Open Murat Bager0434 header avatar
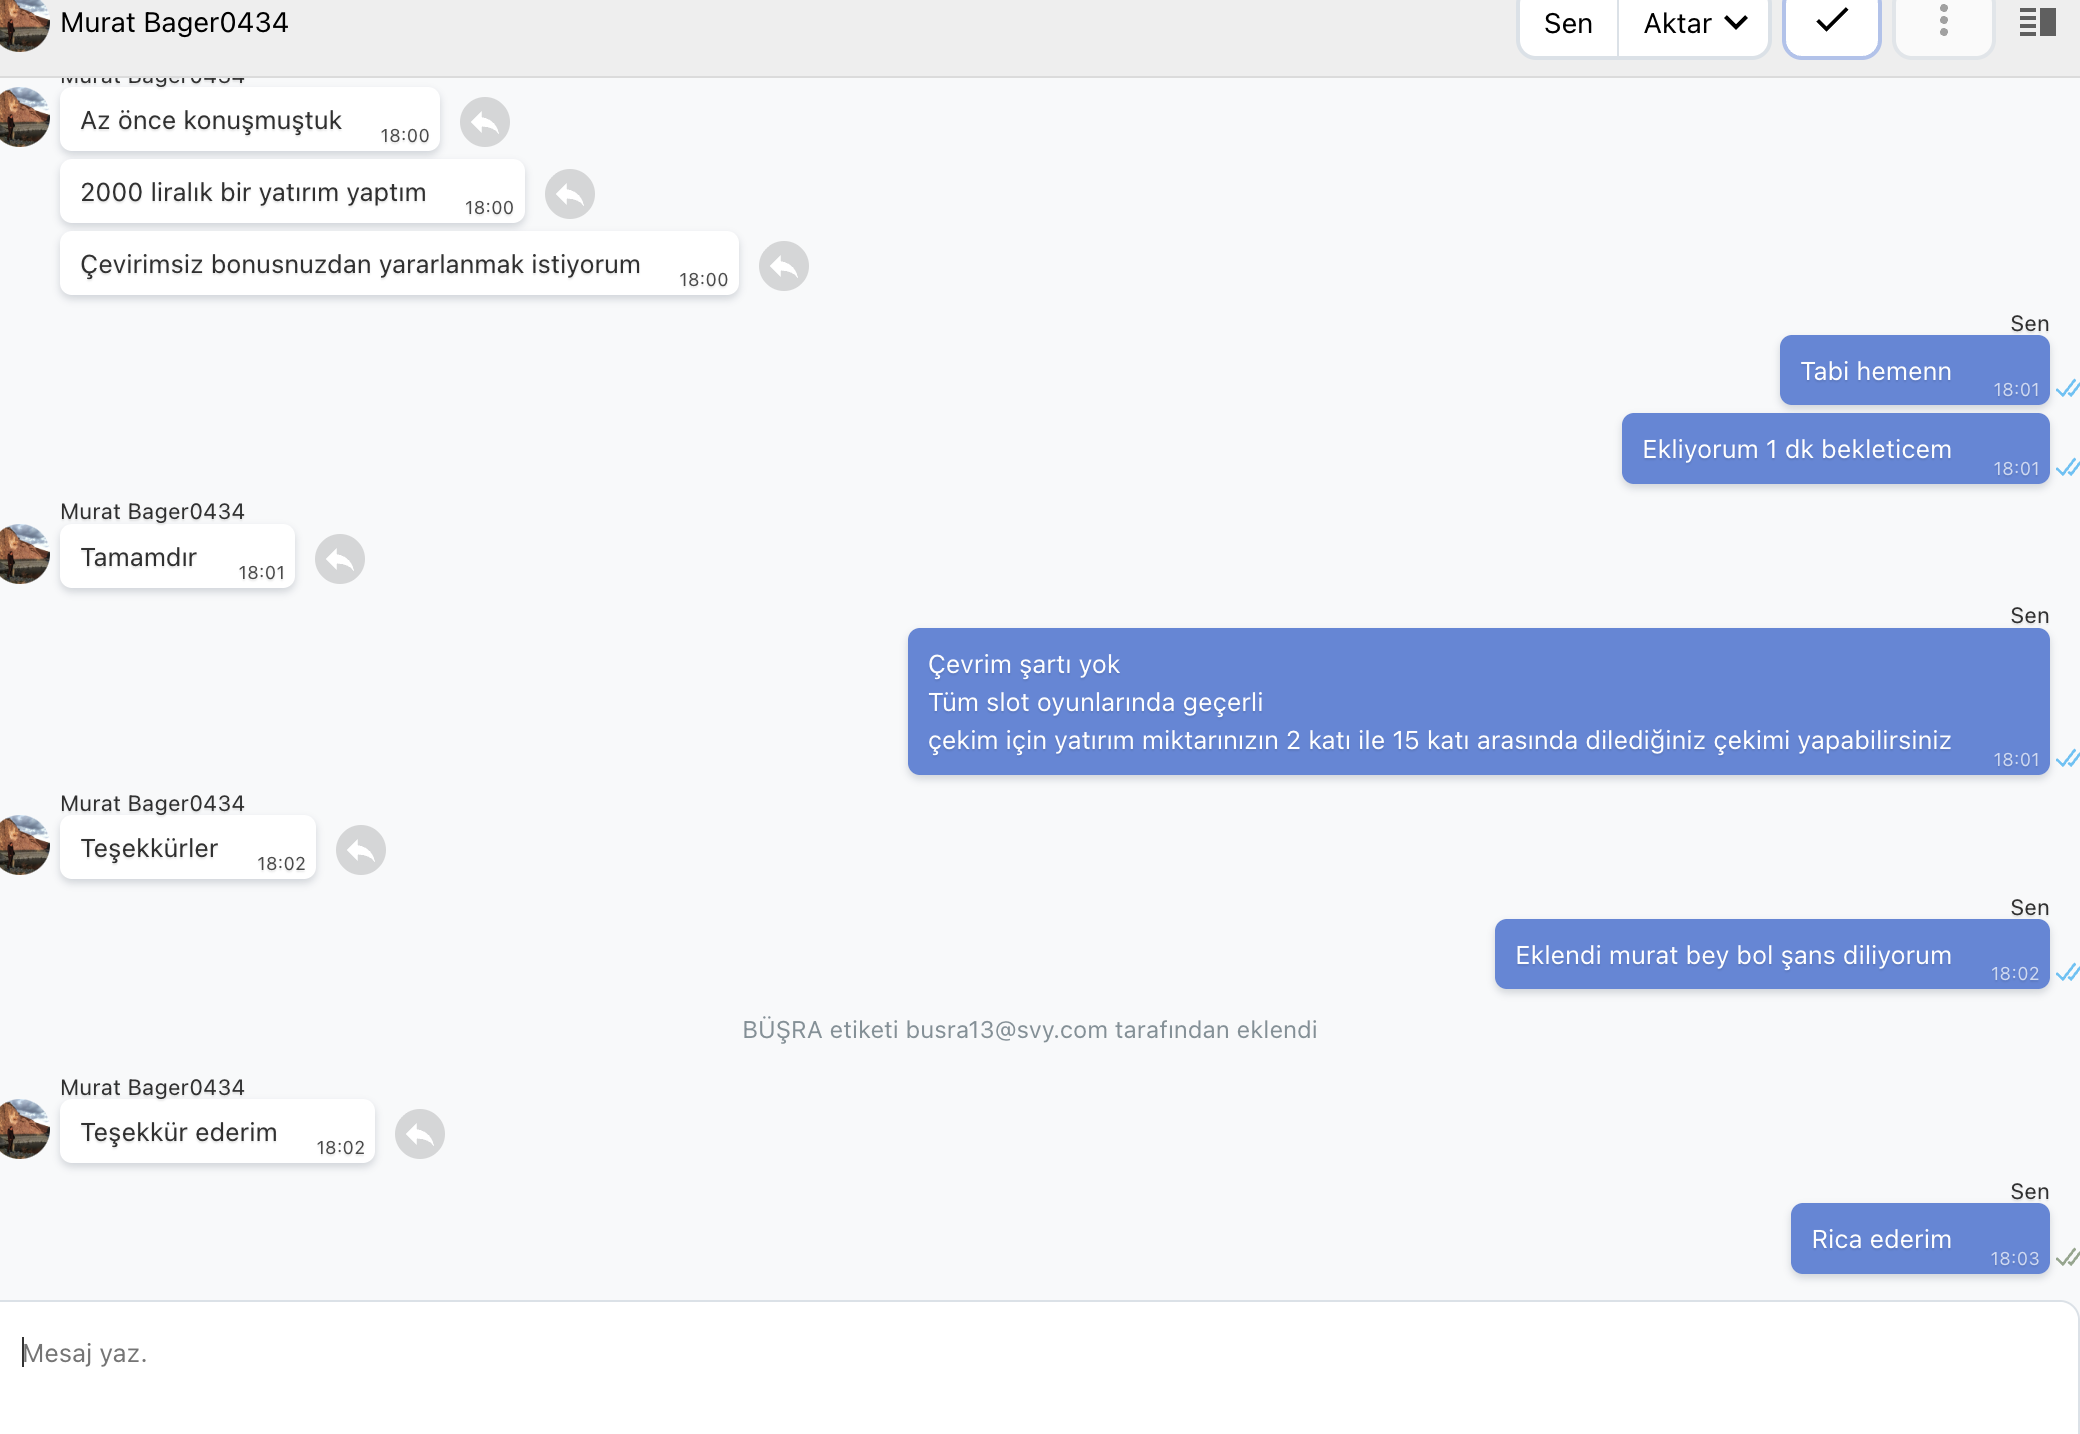 pos(22,24)
